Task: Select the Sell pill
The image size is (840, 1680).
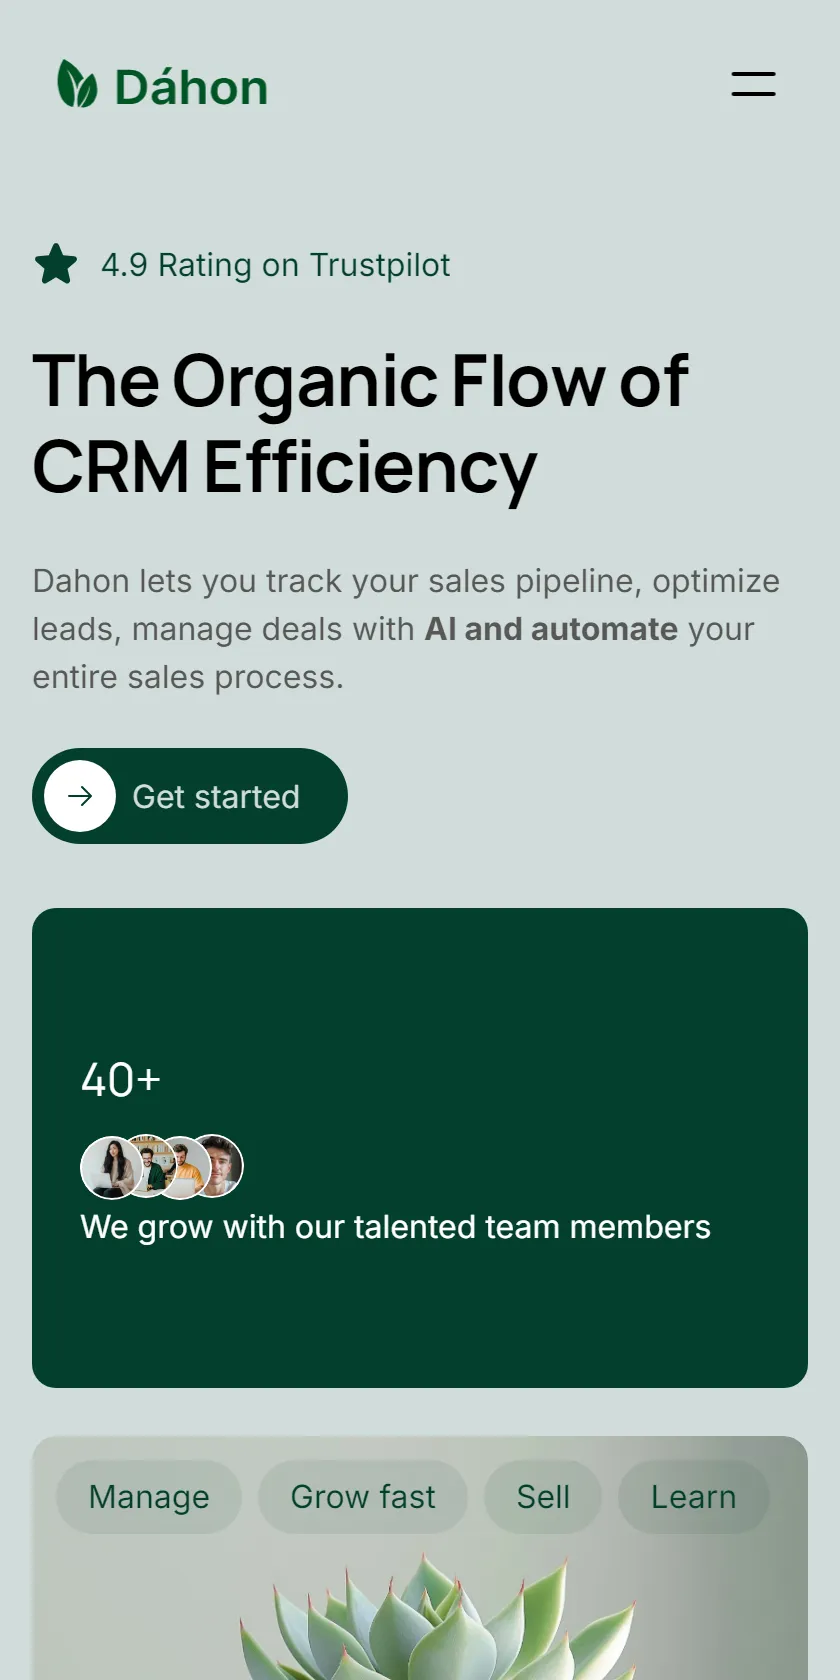Action: (543, 1497)
